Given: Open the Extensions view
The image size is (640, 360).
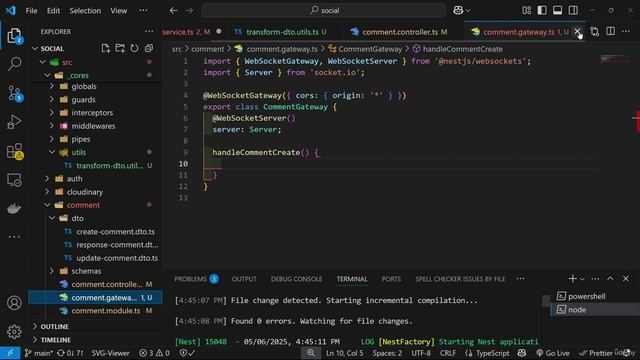Looking at the screenshot, I should click(14, 151).
